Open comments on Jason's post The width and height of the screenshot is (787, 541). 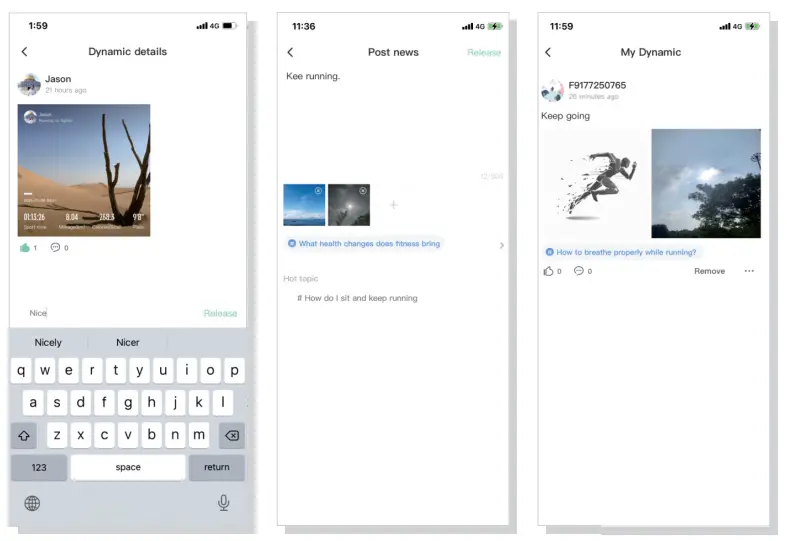click(x=55, y=247)
